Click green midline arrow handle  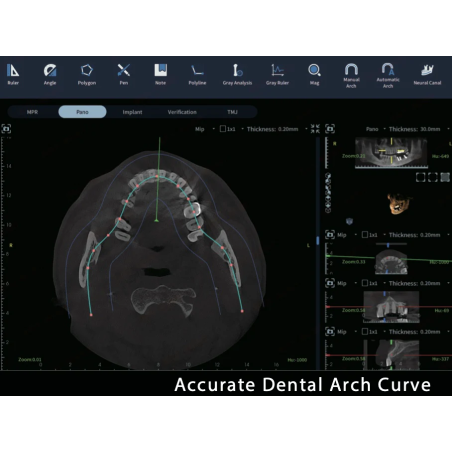[156, 220]
